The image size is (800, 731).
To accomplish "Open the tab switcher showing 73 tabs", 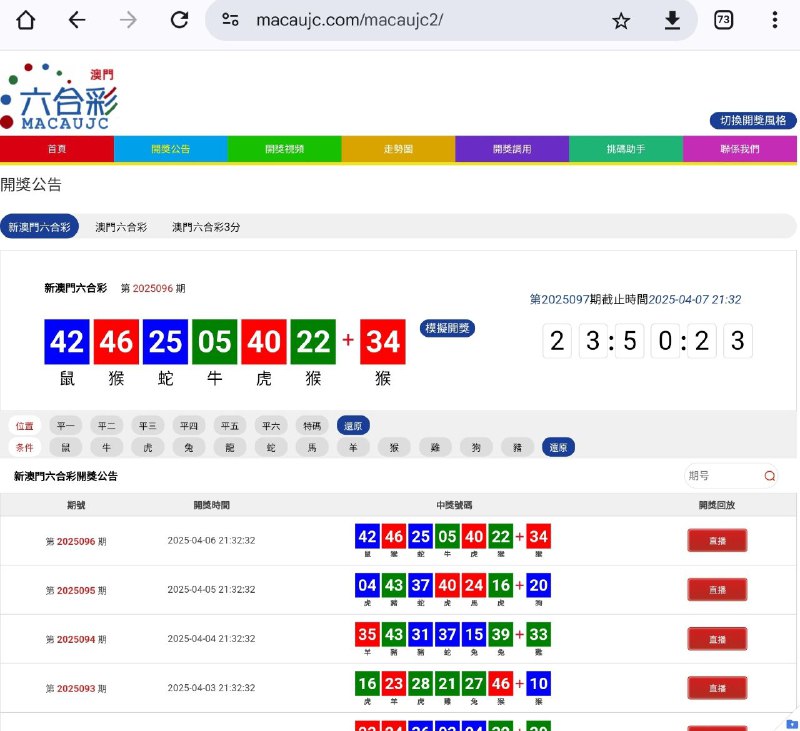I will [723, 20].
